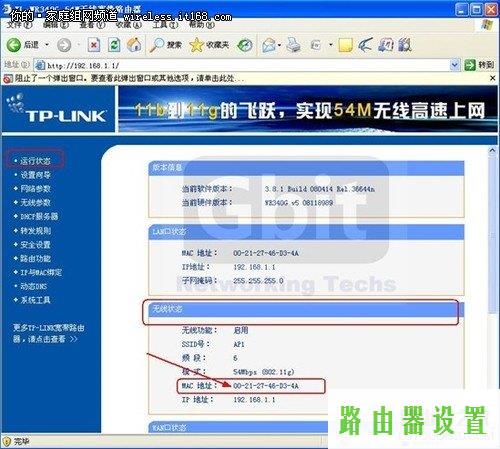The width and height of the screenshot is (500, 449).
Task: Click the 更多TP-LINK宽带路由器 link
Action: click(48, 333)
